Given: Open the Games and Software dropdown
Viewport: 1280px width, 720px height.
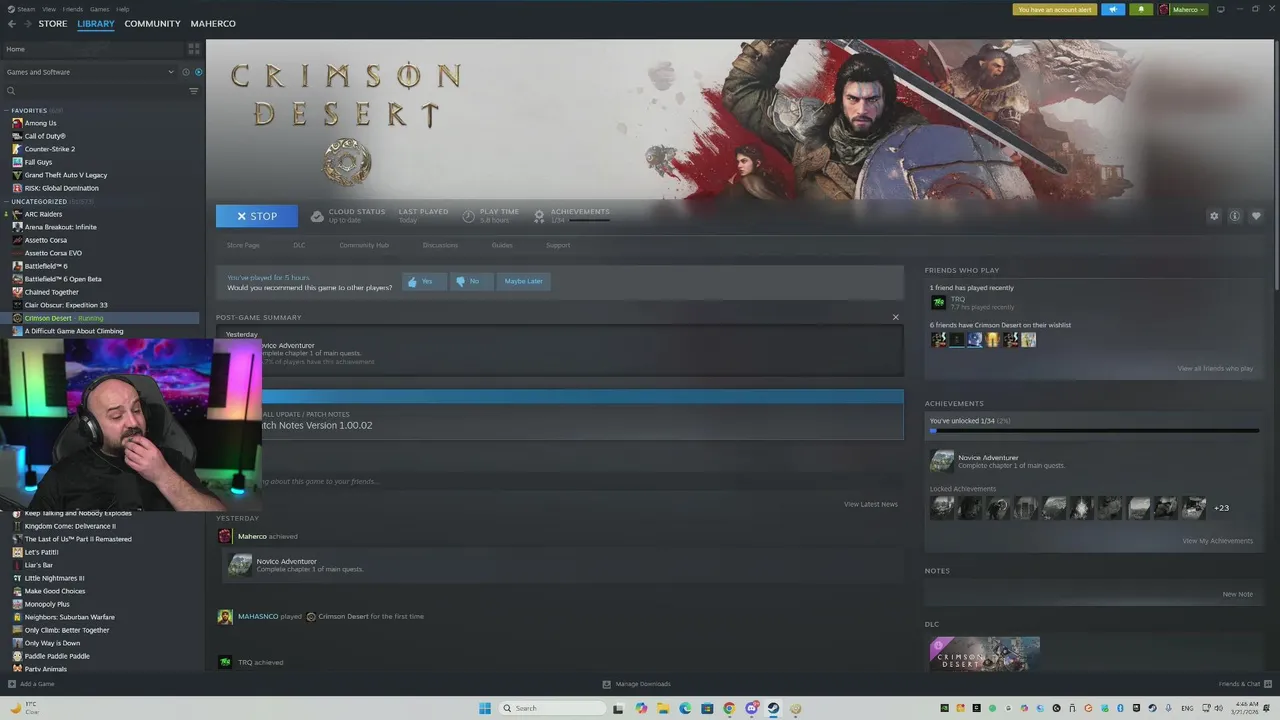Looking at the screenshot, I should (x=88, y=72).
